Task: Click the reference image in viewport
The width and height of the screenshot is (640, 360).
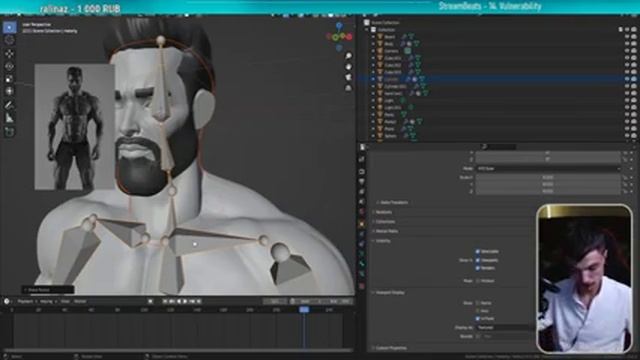Action: tap(74, 127)
